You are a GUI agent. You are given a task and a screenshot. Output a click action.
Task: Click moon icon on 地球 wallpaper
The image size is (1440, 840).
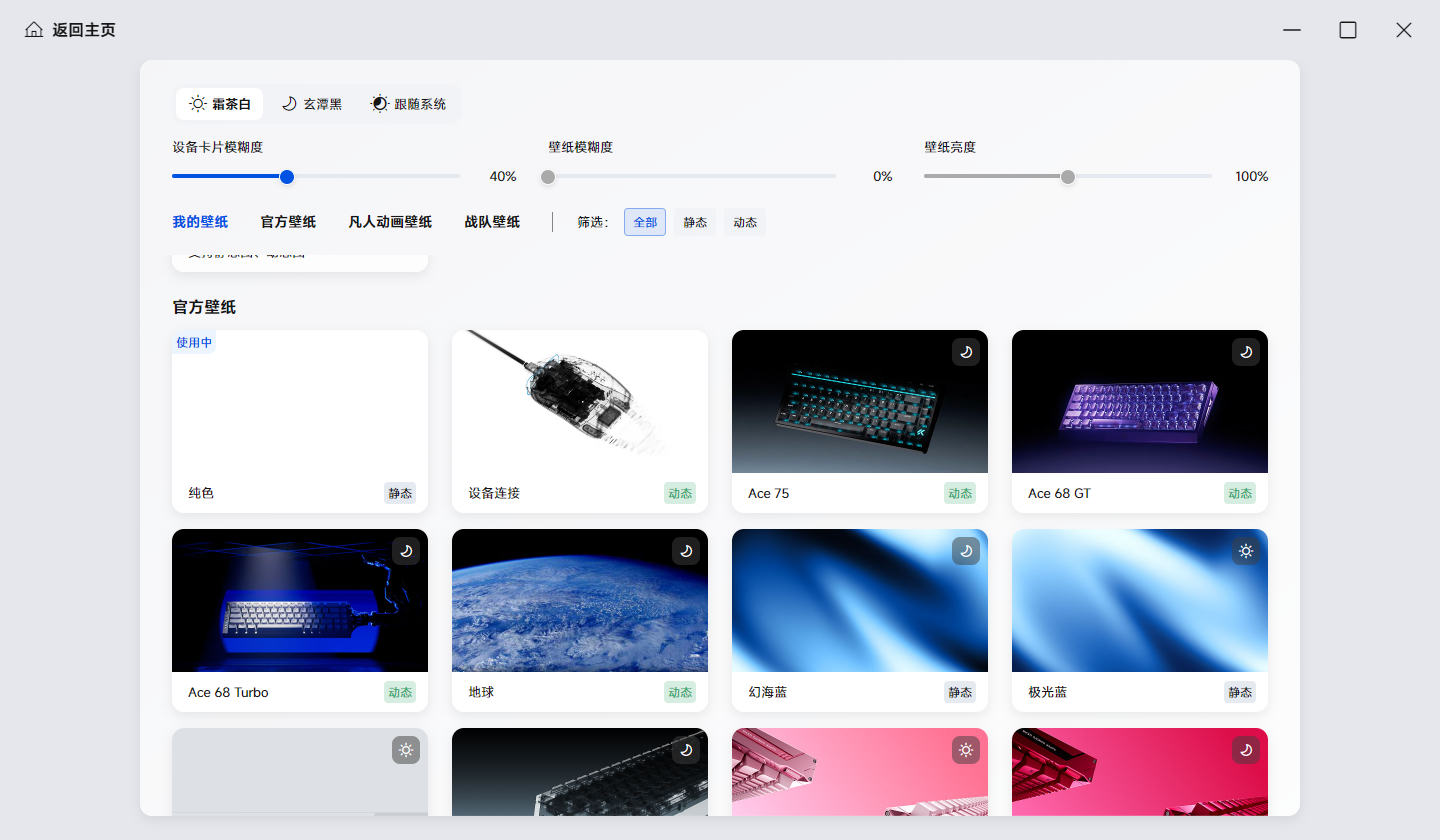[686, 551]
